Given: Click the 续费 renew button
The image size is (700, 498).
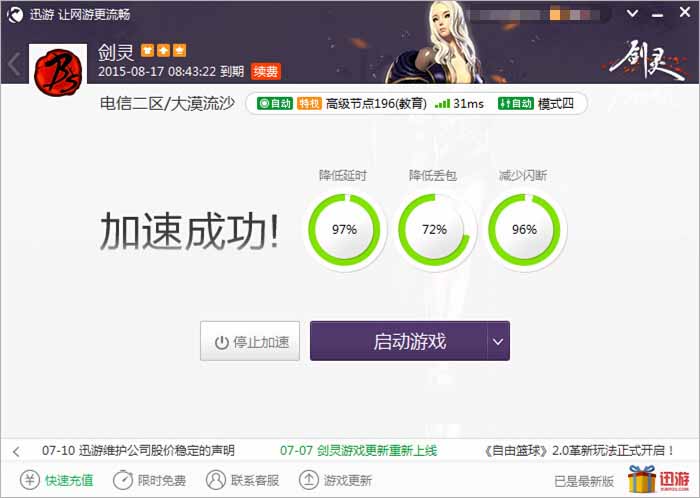Looking at the screenshot, I should [x=266, y=71].
